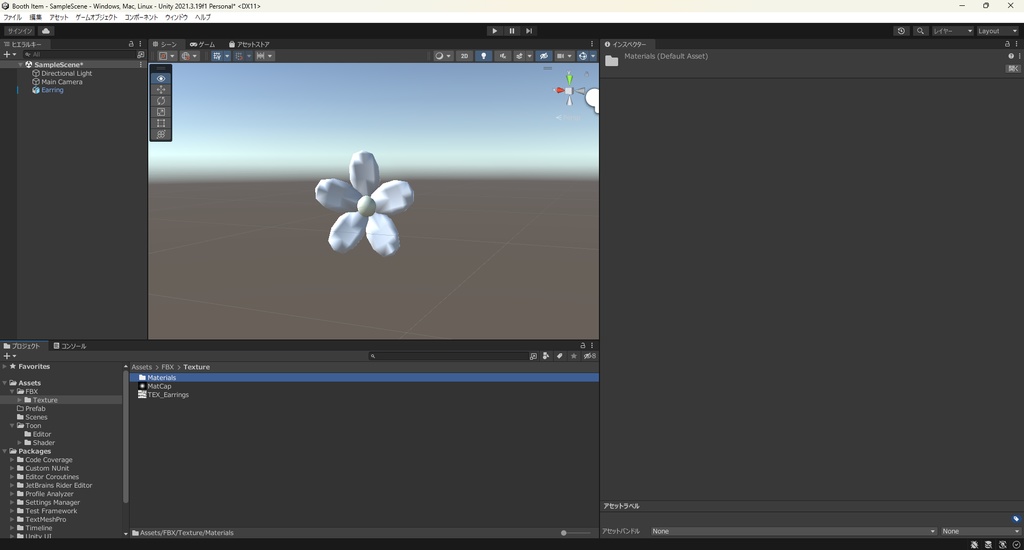Toggle scene lighting bulb icon

pos(483,56)
